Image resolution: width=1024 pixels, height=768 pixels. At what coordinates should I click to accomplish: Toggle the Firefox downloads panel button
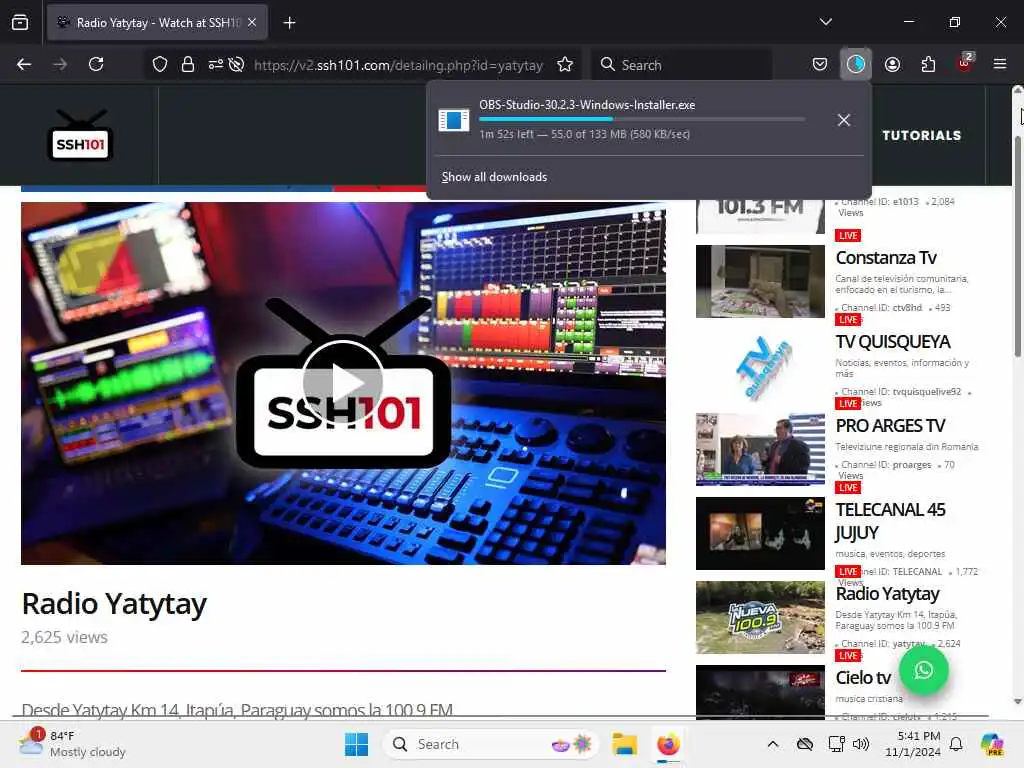coord(856,64)
